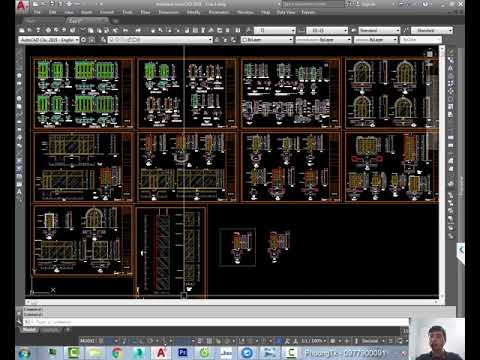
Task: Open the text style dropdown in Styles toolbar
Action: pyautogui.click(x=275, y=30)
